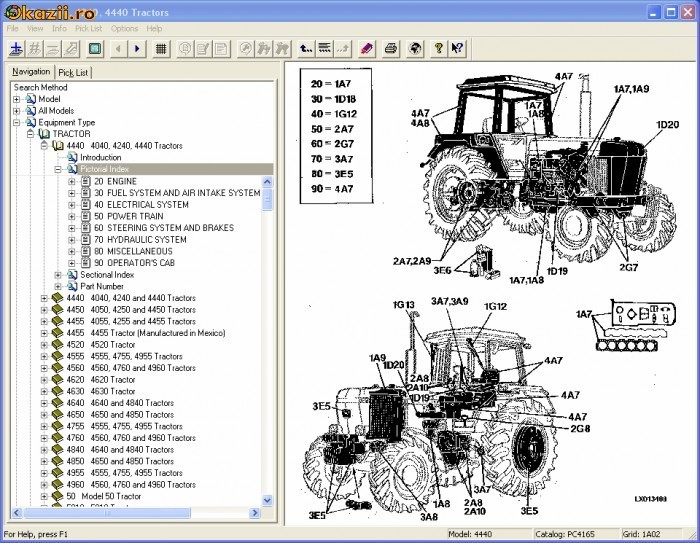700x543 pixels.
Task: Open the Info menu
Action: tap(59, 29)
